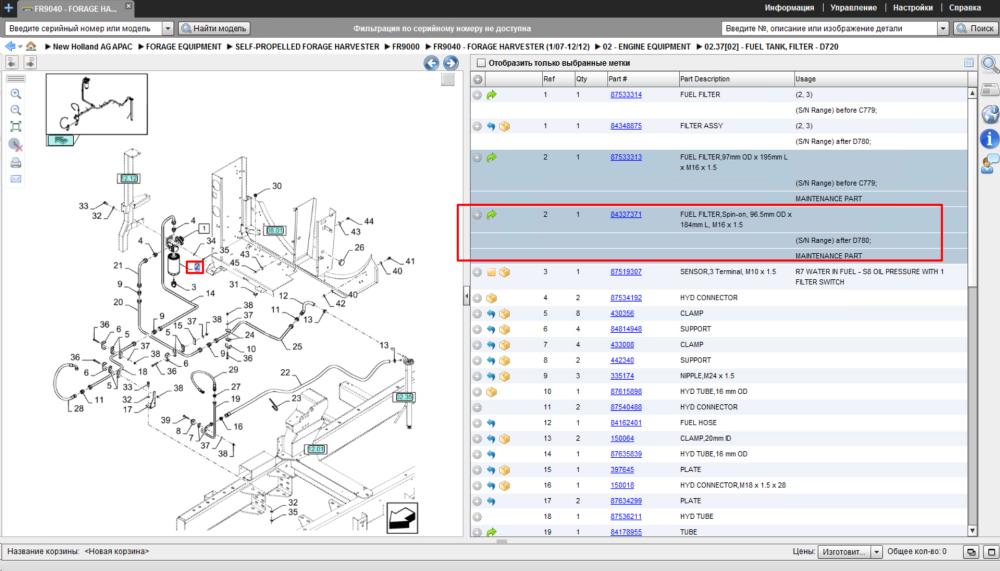
Task: Add FILTER ASSY 84348875 to basket circle
Action: pos(477,126)
